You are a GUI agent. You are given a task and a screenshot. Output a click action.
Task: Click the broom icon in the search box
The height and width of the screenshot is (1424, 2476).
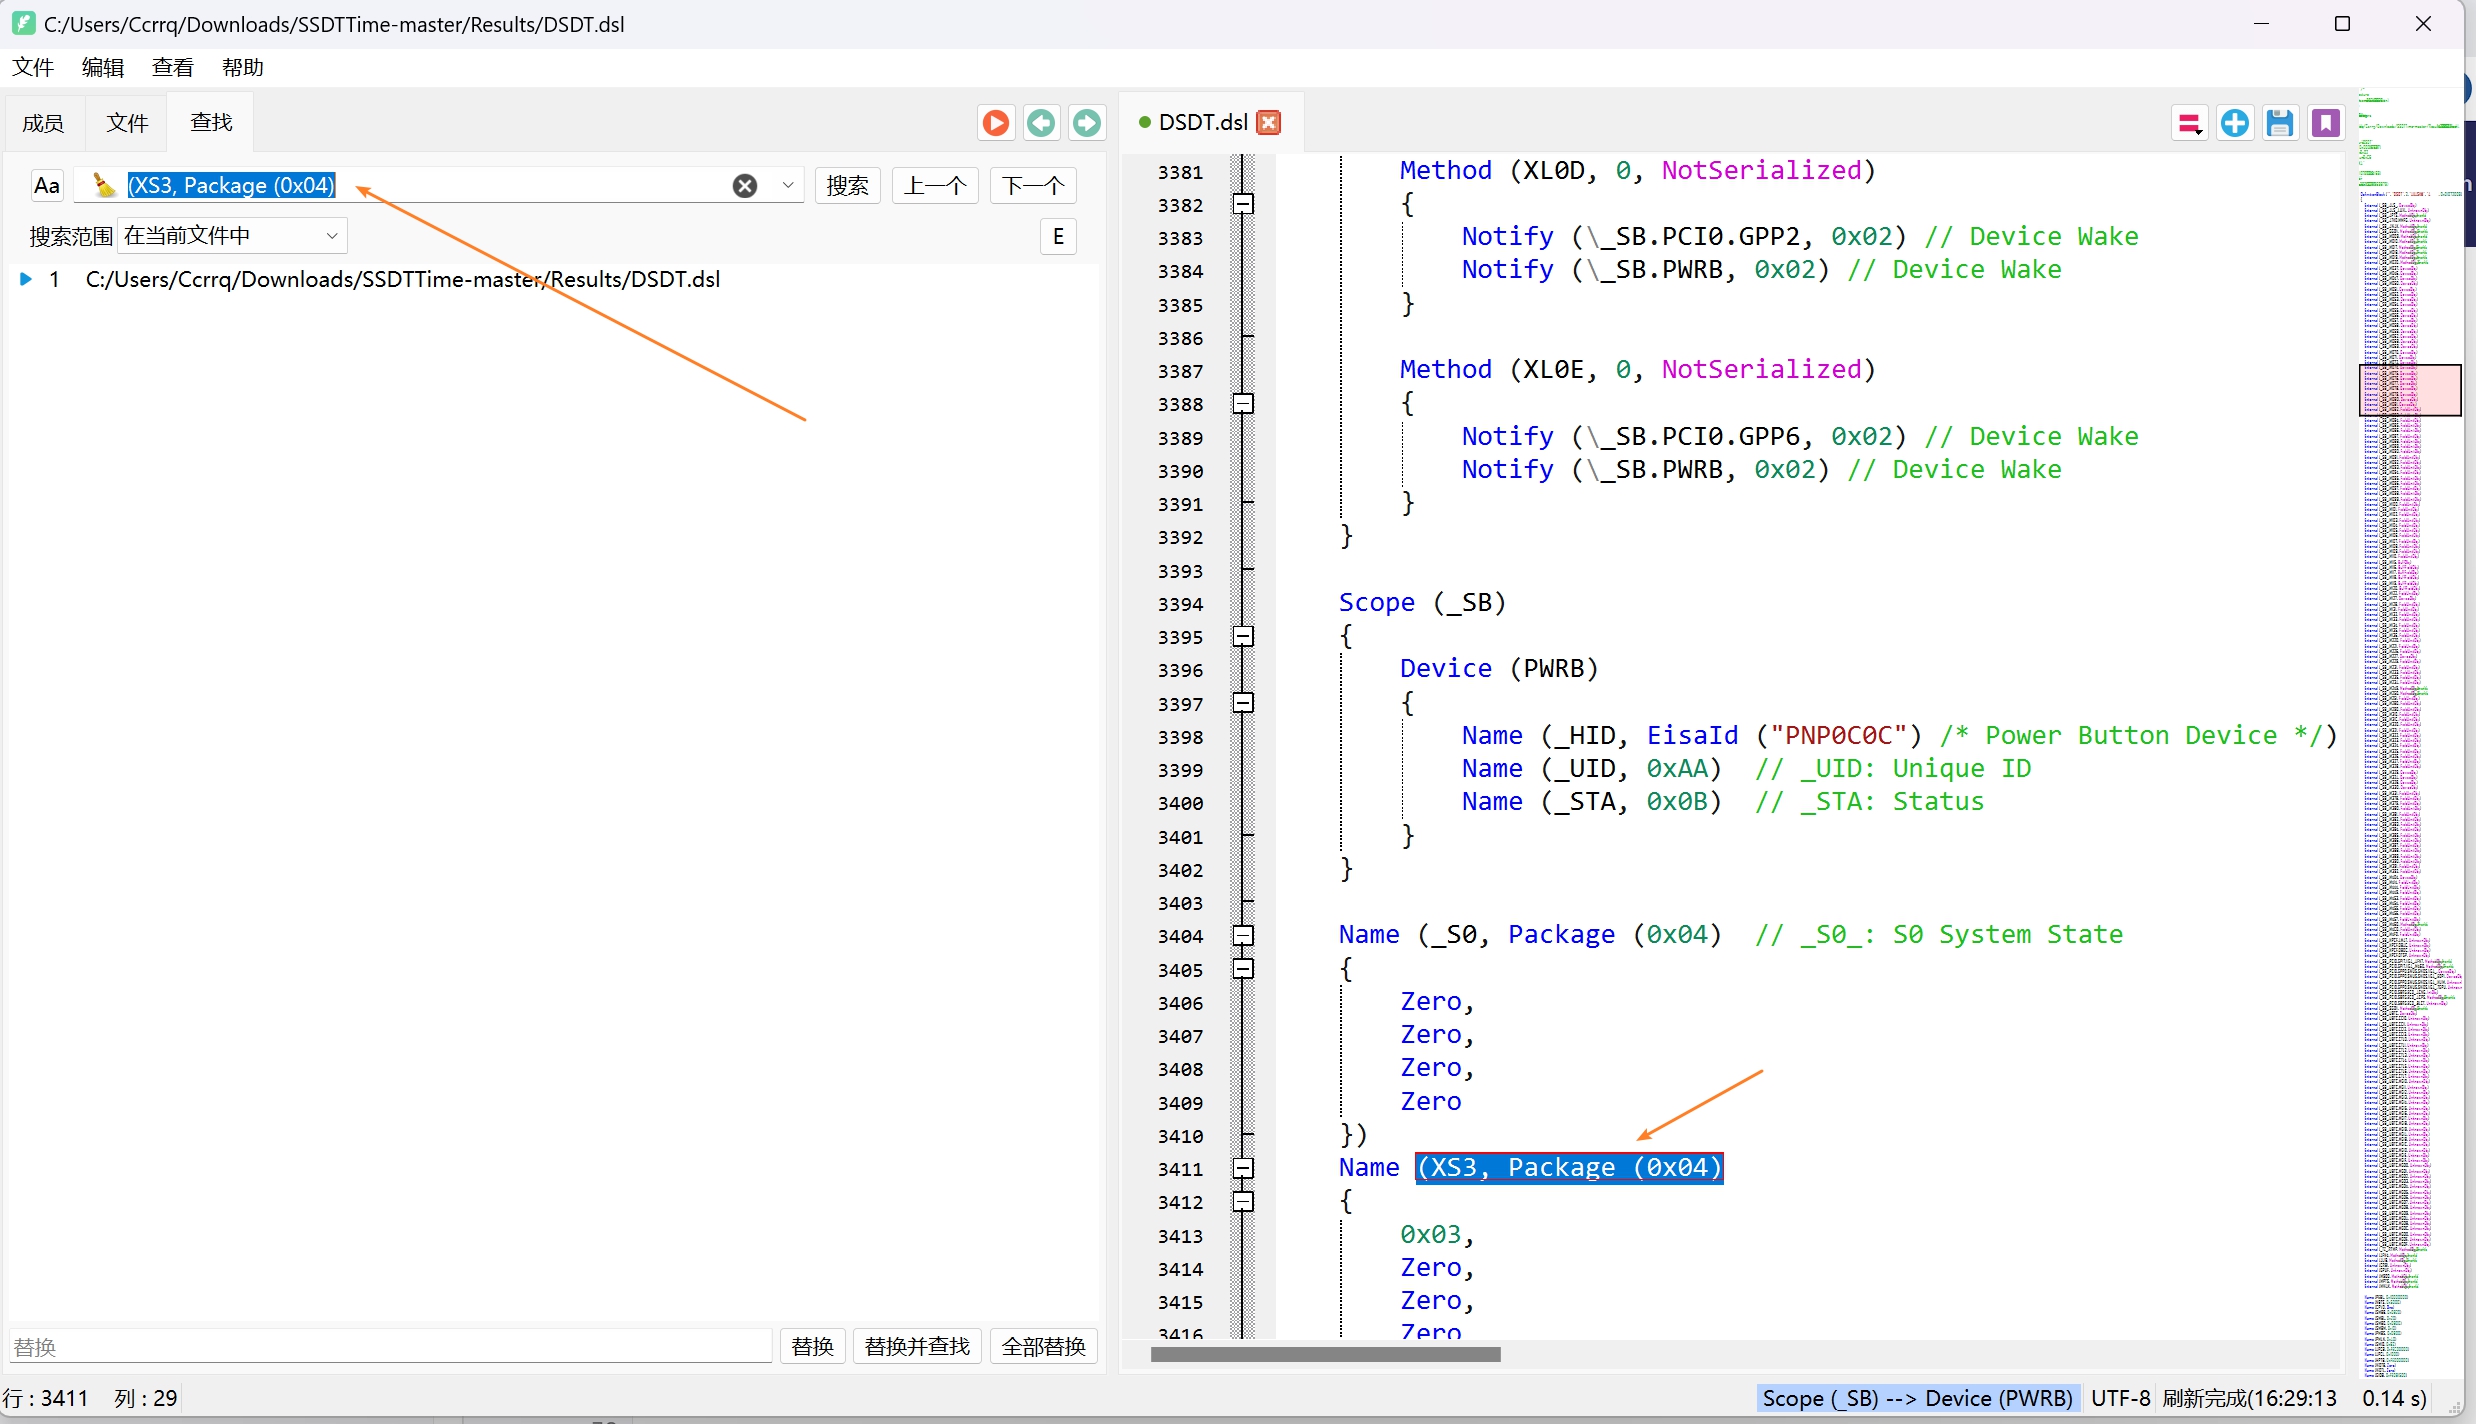coord(103,185)
